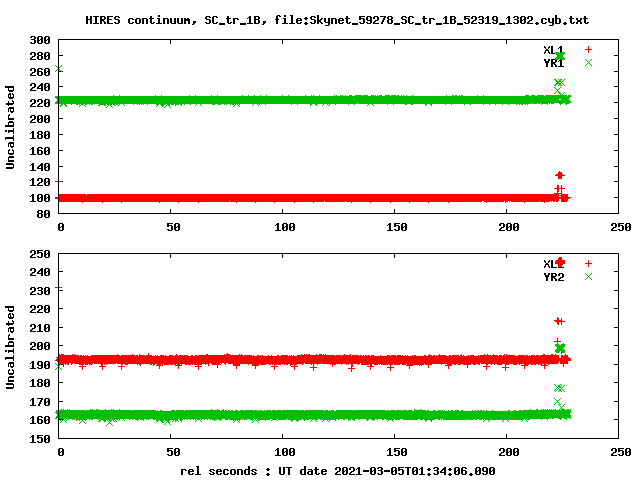Select the XL1 legend label
The height and width of the screenshot is (480, 640).
coord(553,50)
